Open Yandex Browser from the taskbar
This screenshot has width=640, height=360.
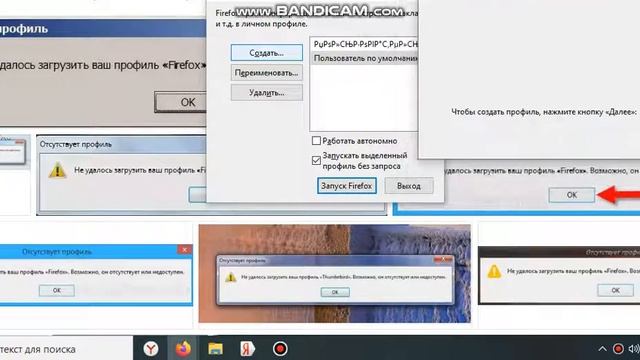(151, 349)
